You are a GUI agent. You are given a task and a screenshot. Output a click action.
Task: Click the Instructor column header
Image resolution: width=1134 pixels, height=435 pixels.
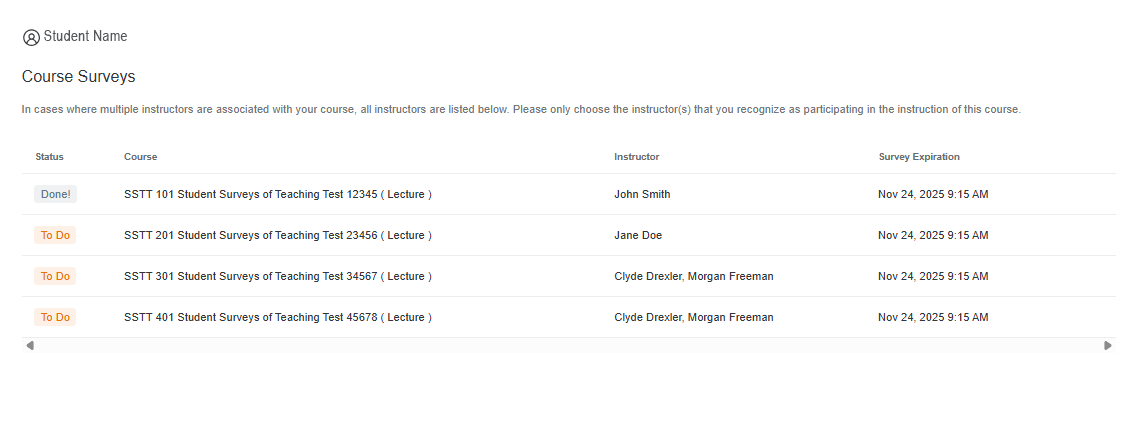point(636,157)
